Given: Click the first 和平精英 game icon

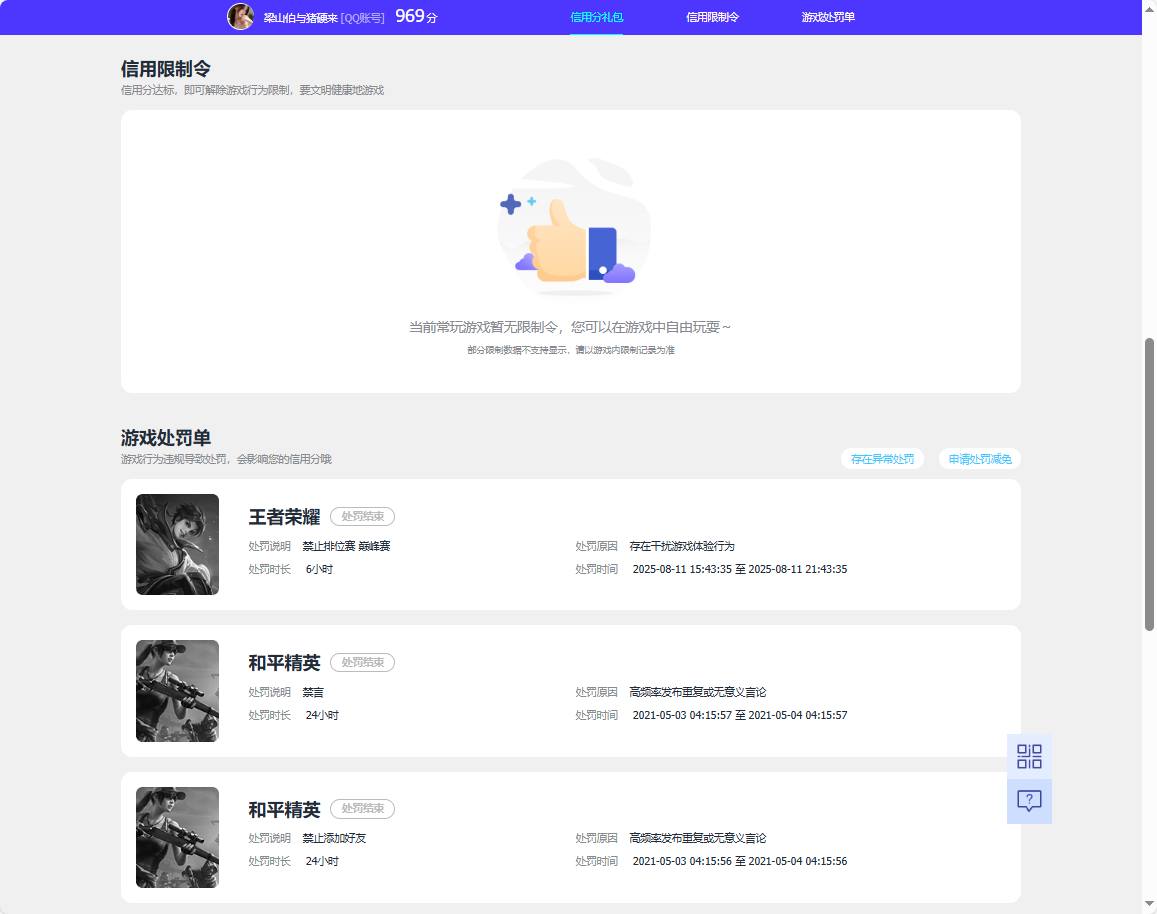Looking at the screenshot, I should pos(177,690).
